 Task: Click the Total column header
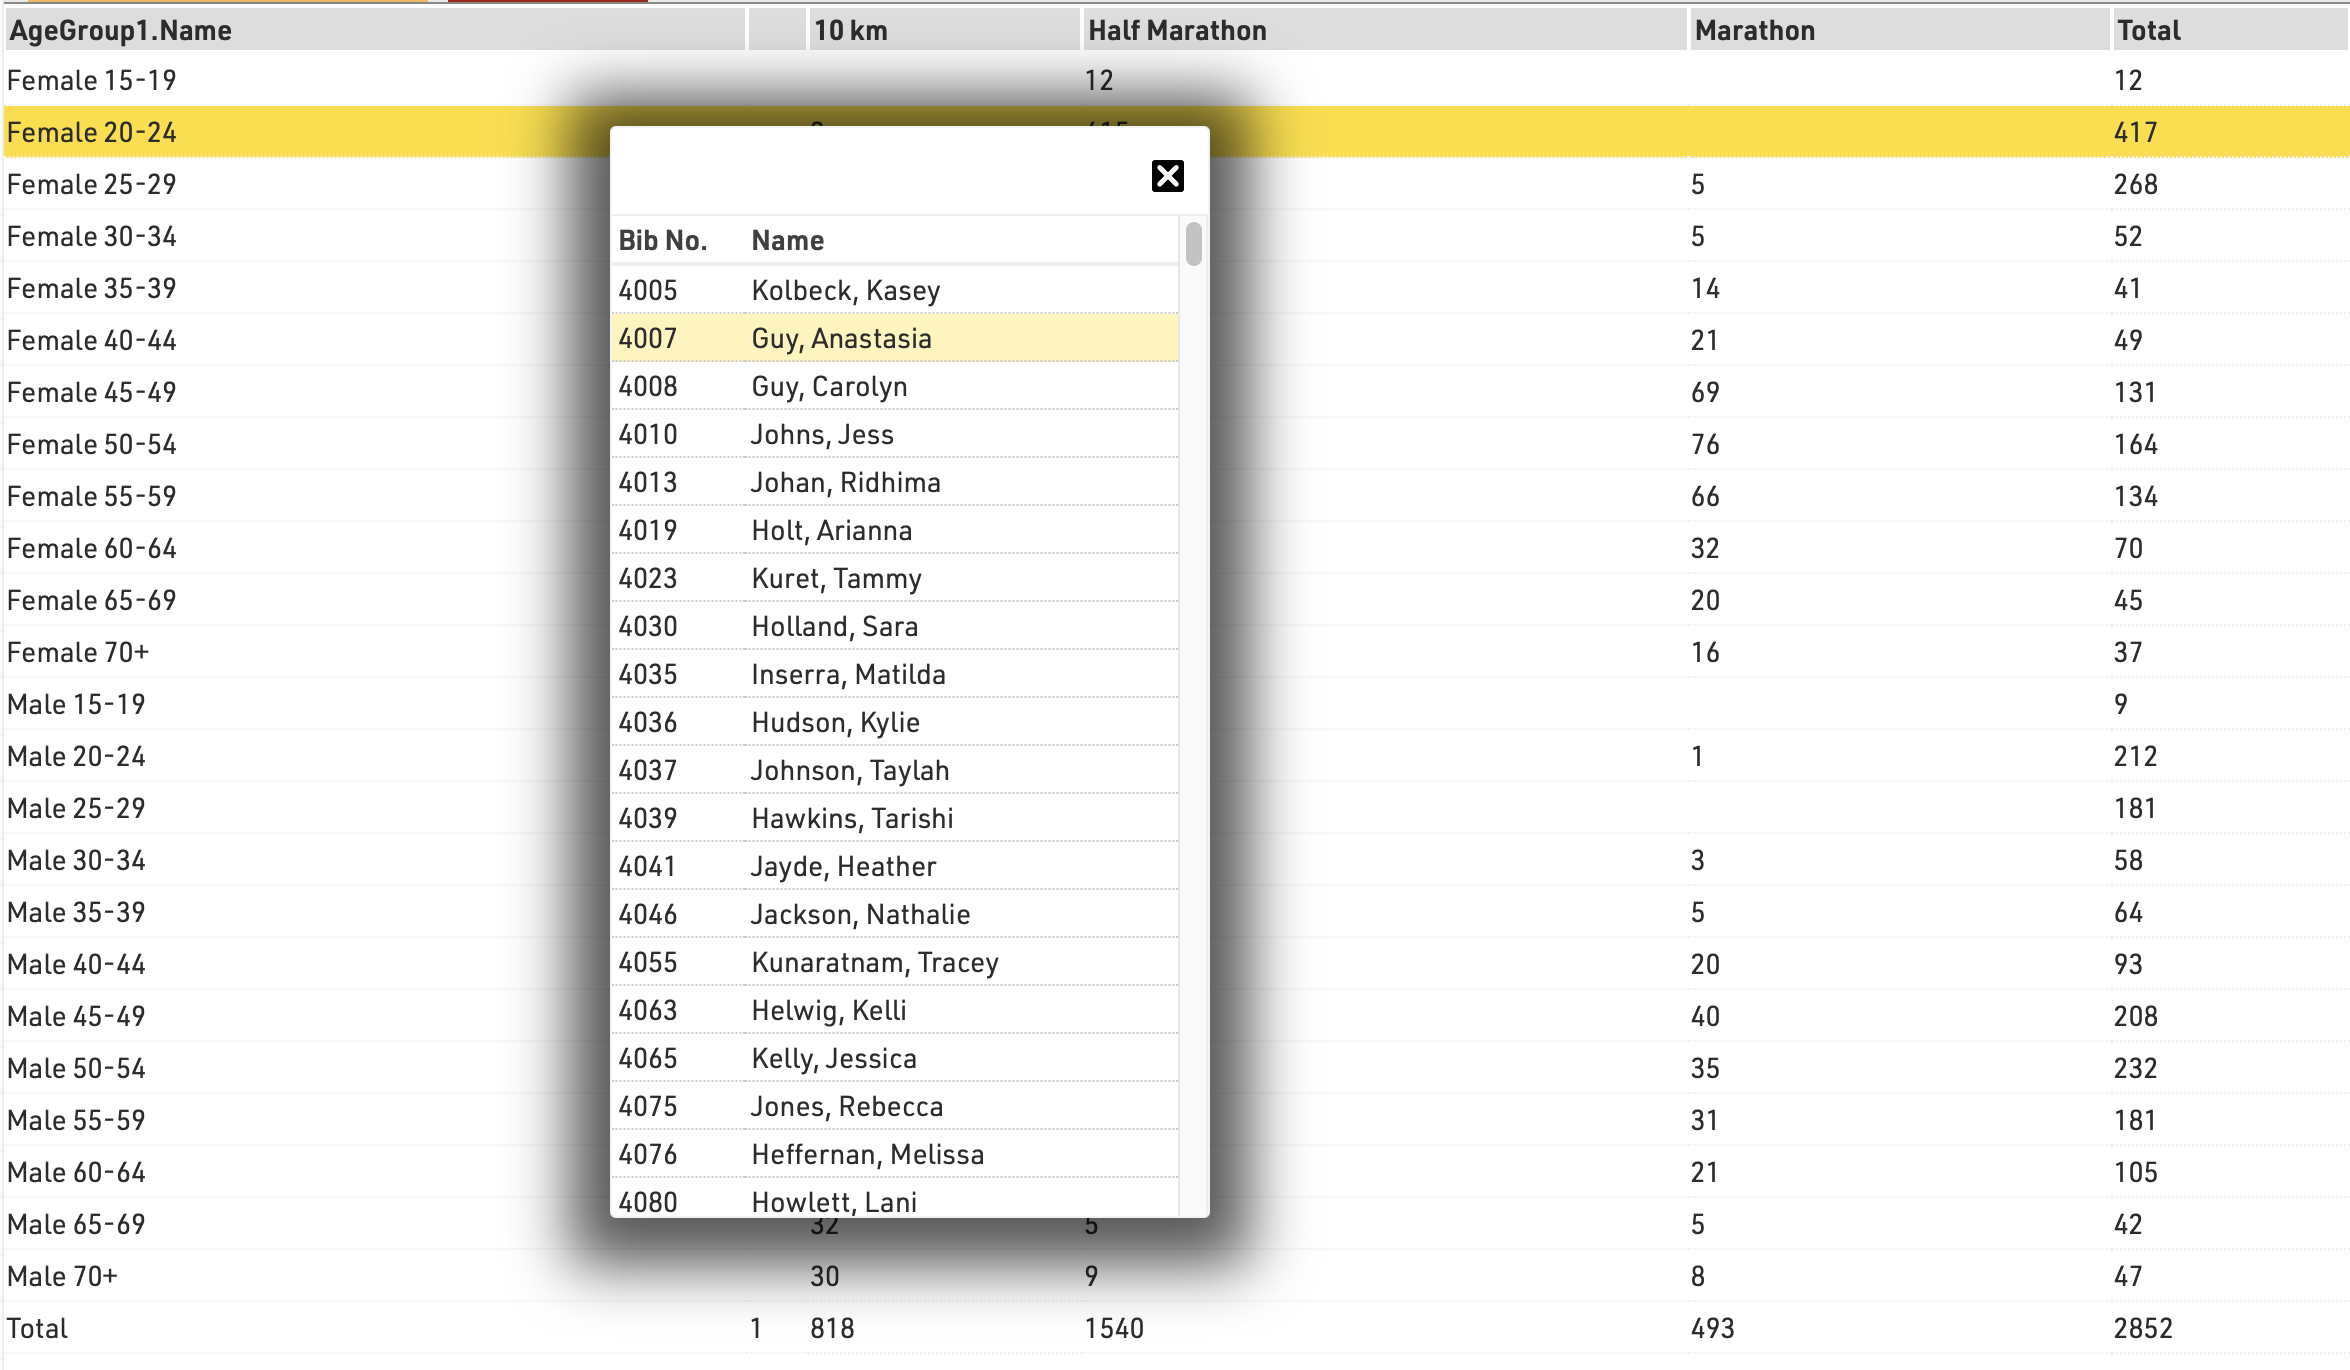[x=2148, y=31]
